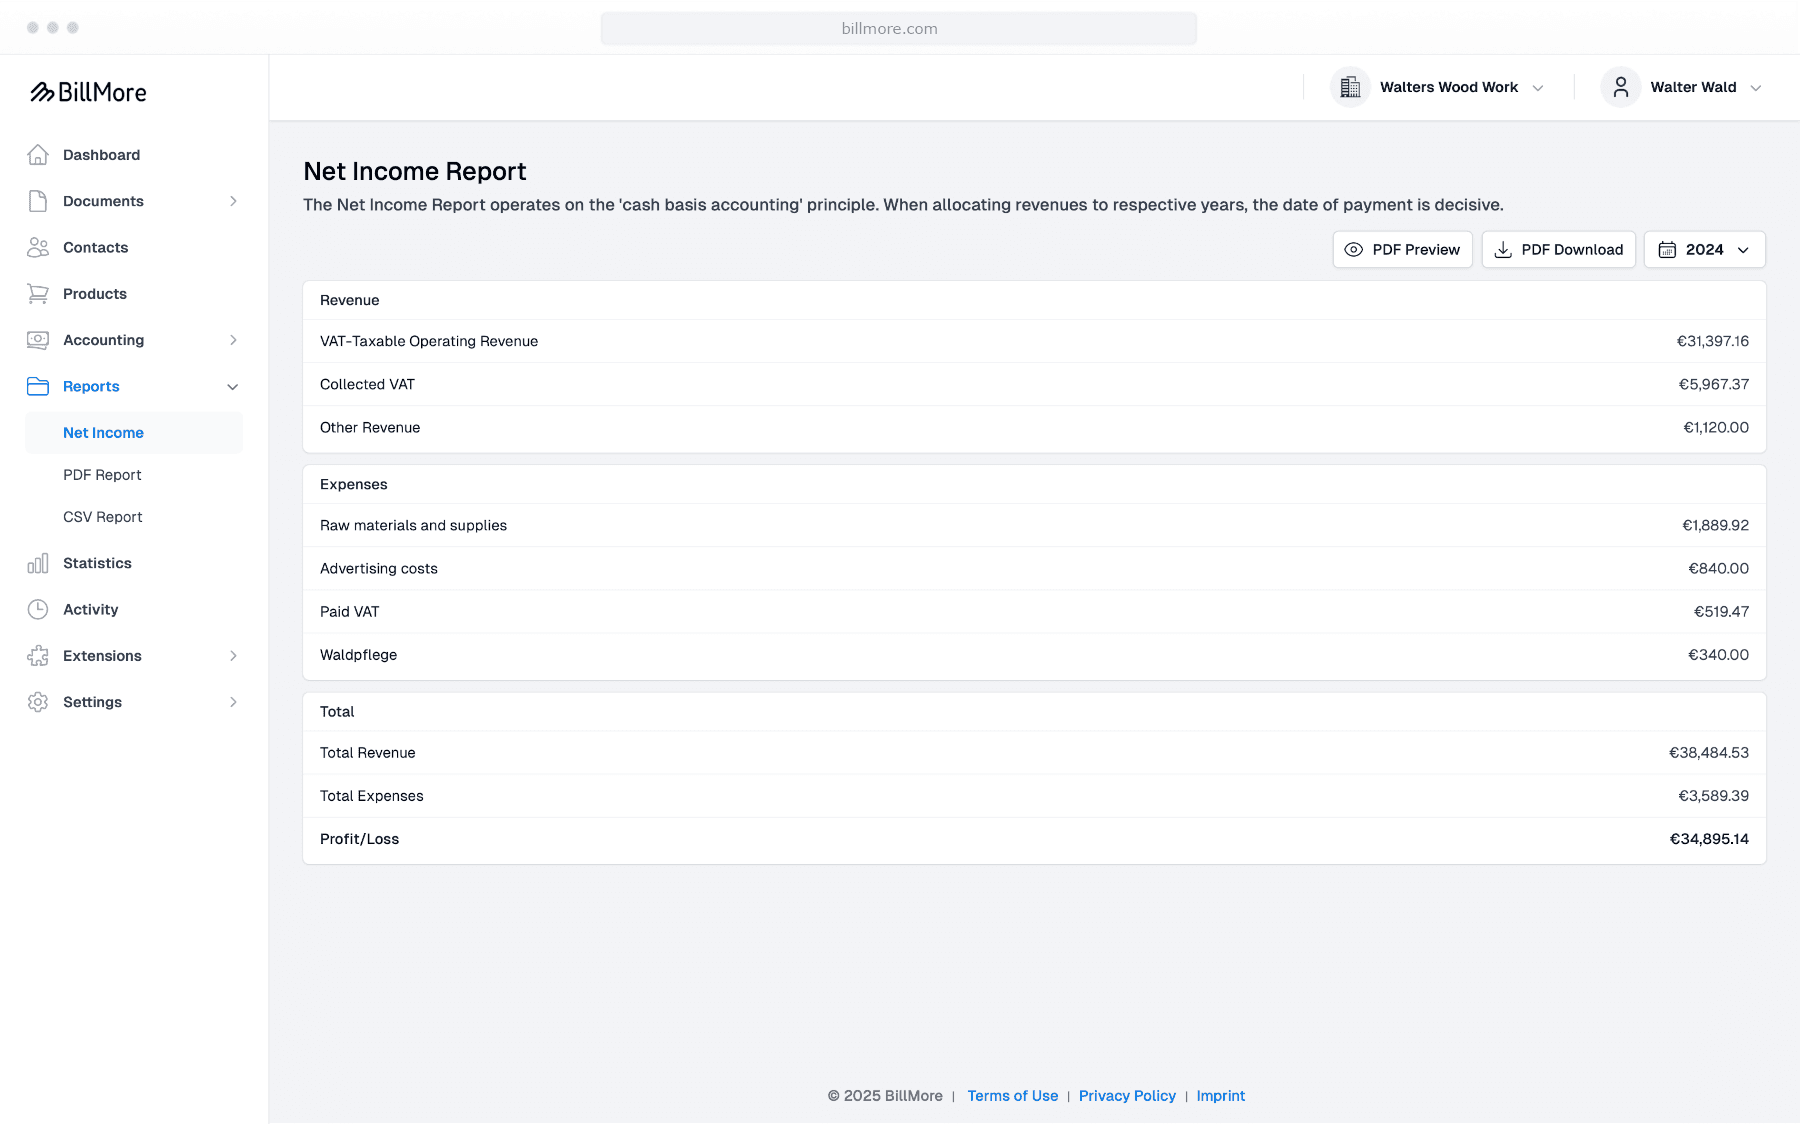Click the billmore.com address bar
1800x1125 pixels.
click(x=898, y=28)
